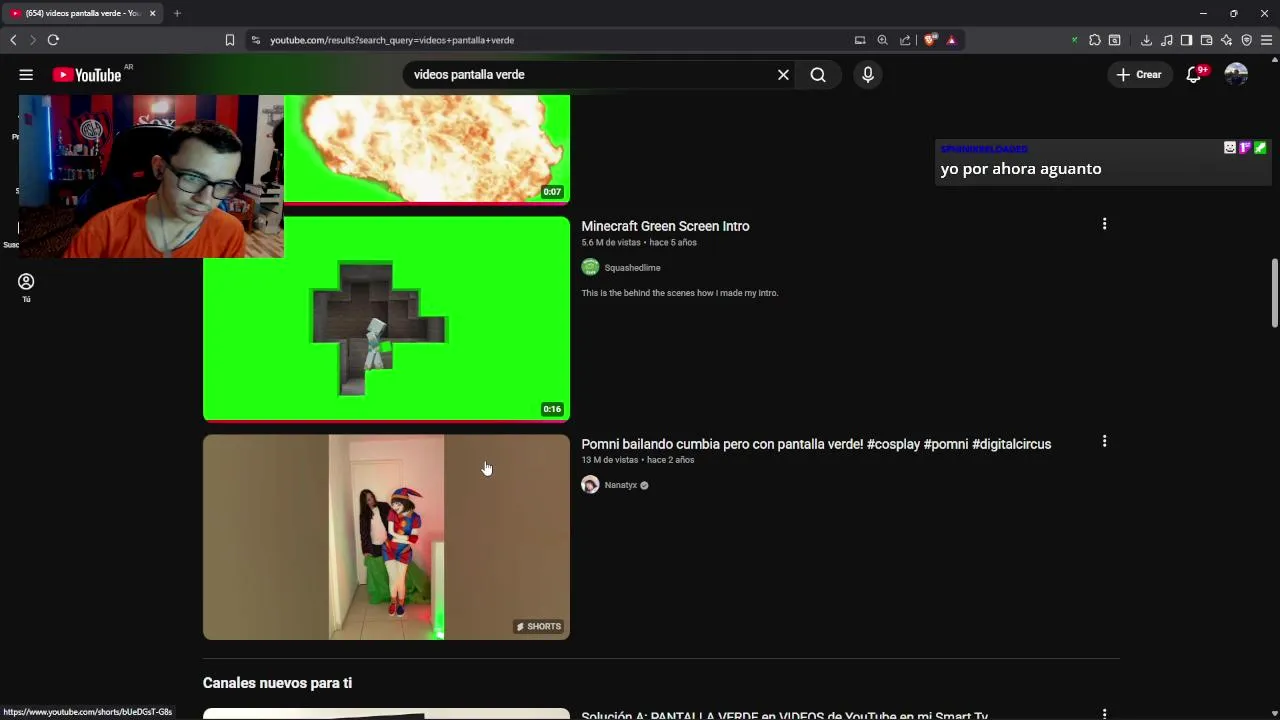Click Minecraft video description 'behind the scenes' text
This screenshot has height=720, width=1280.
[x=680, y=293]
